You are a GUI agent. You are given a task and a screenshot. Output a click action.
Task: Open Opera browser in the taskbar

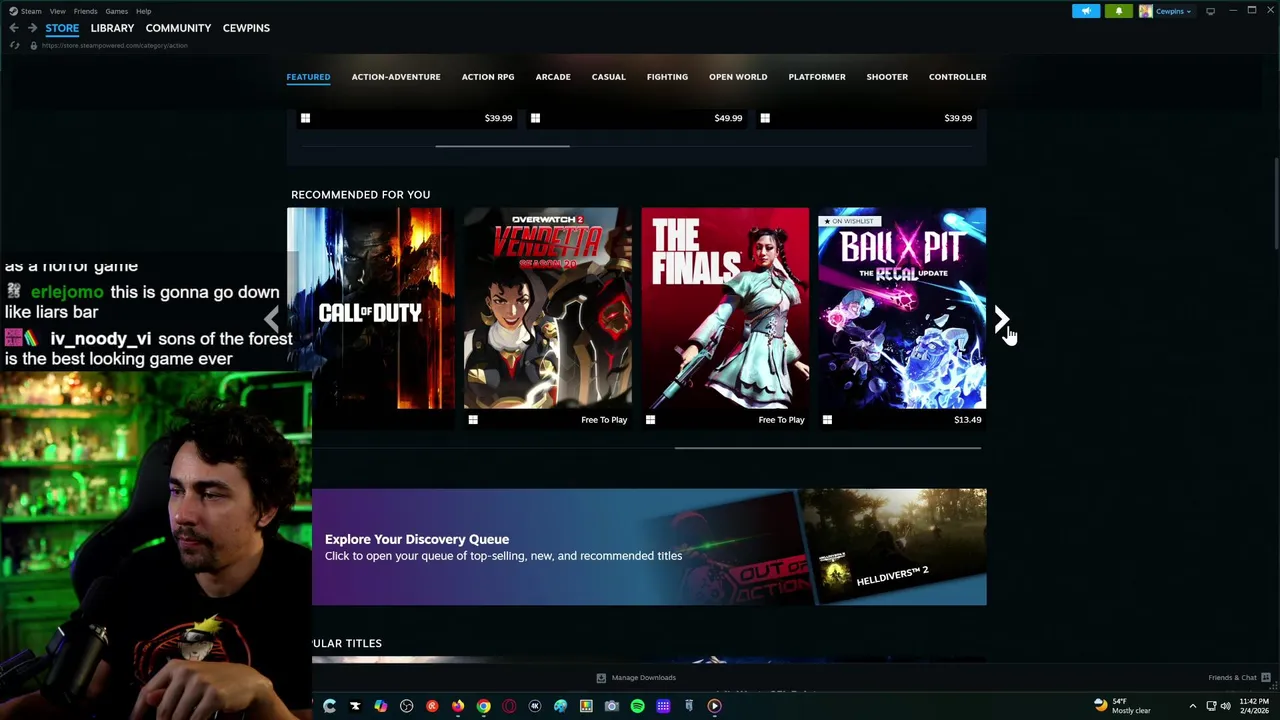(x=509, y=706)
